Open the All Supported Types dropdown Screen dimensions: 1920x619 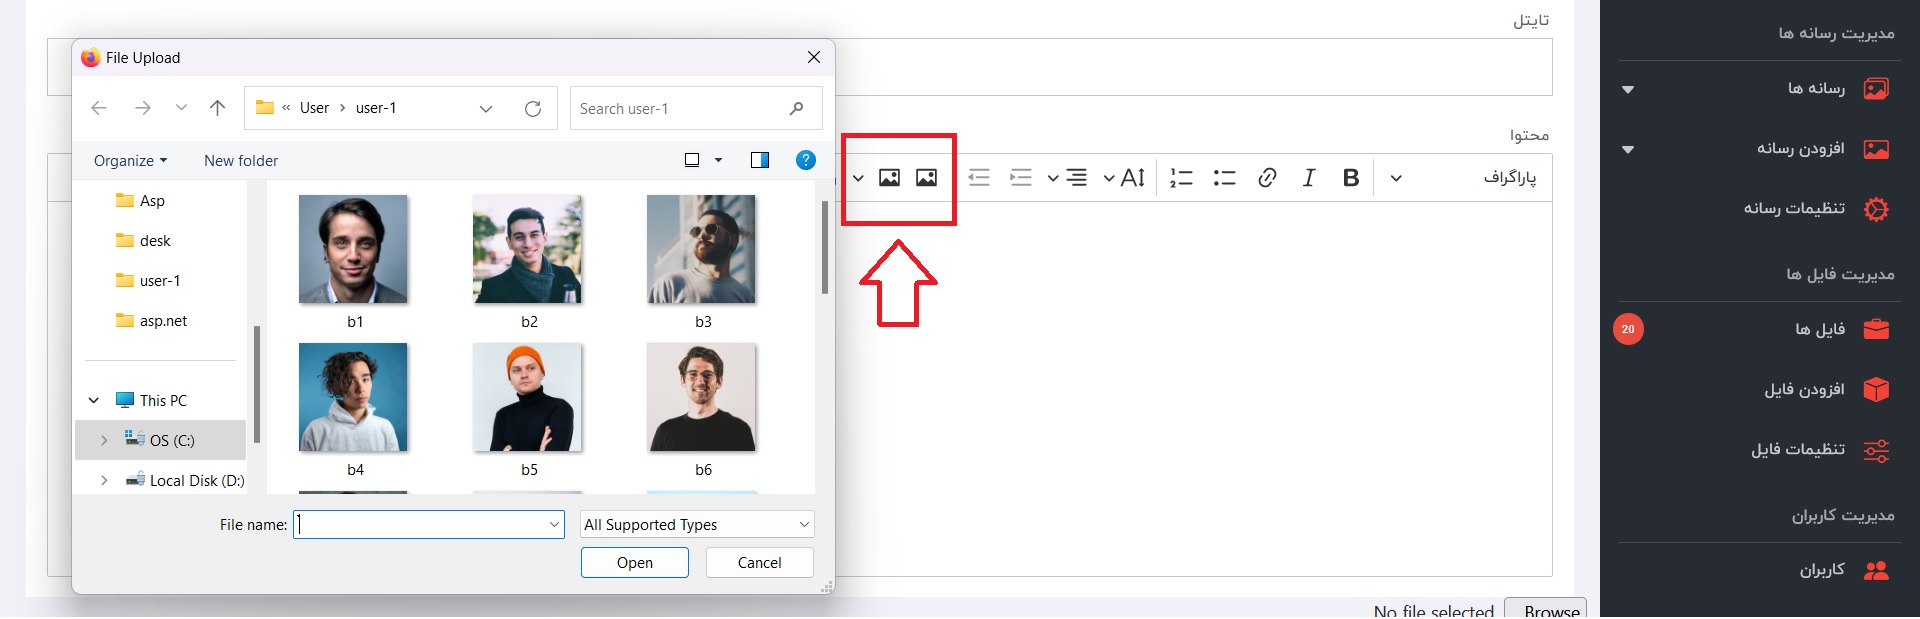click(697, 524)
